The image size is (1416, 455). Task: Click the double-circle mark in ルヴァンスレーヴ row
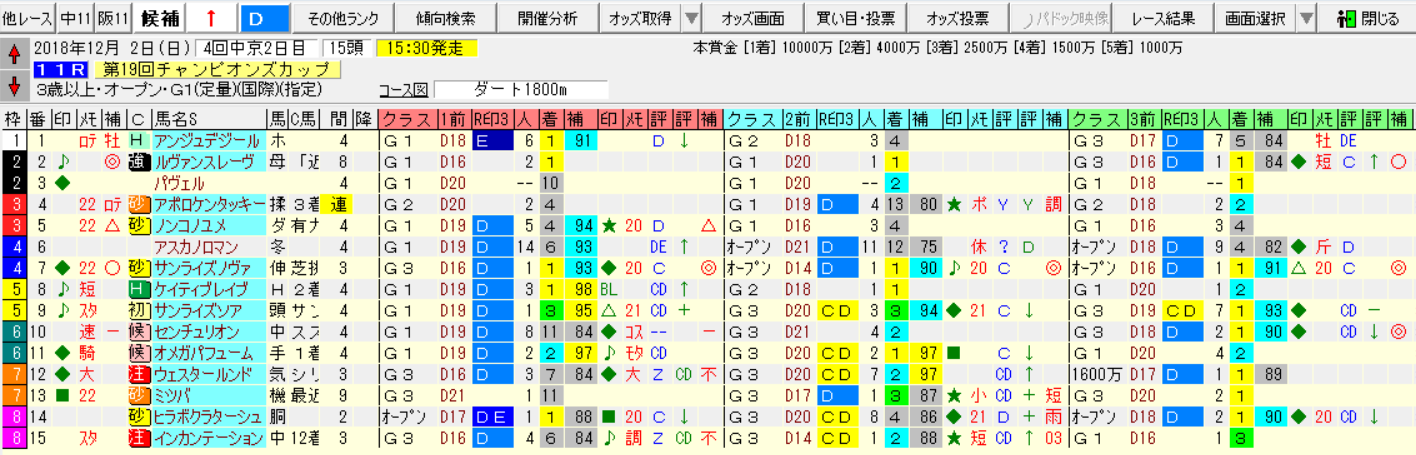point(113,161)
